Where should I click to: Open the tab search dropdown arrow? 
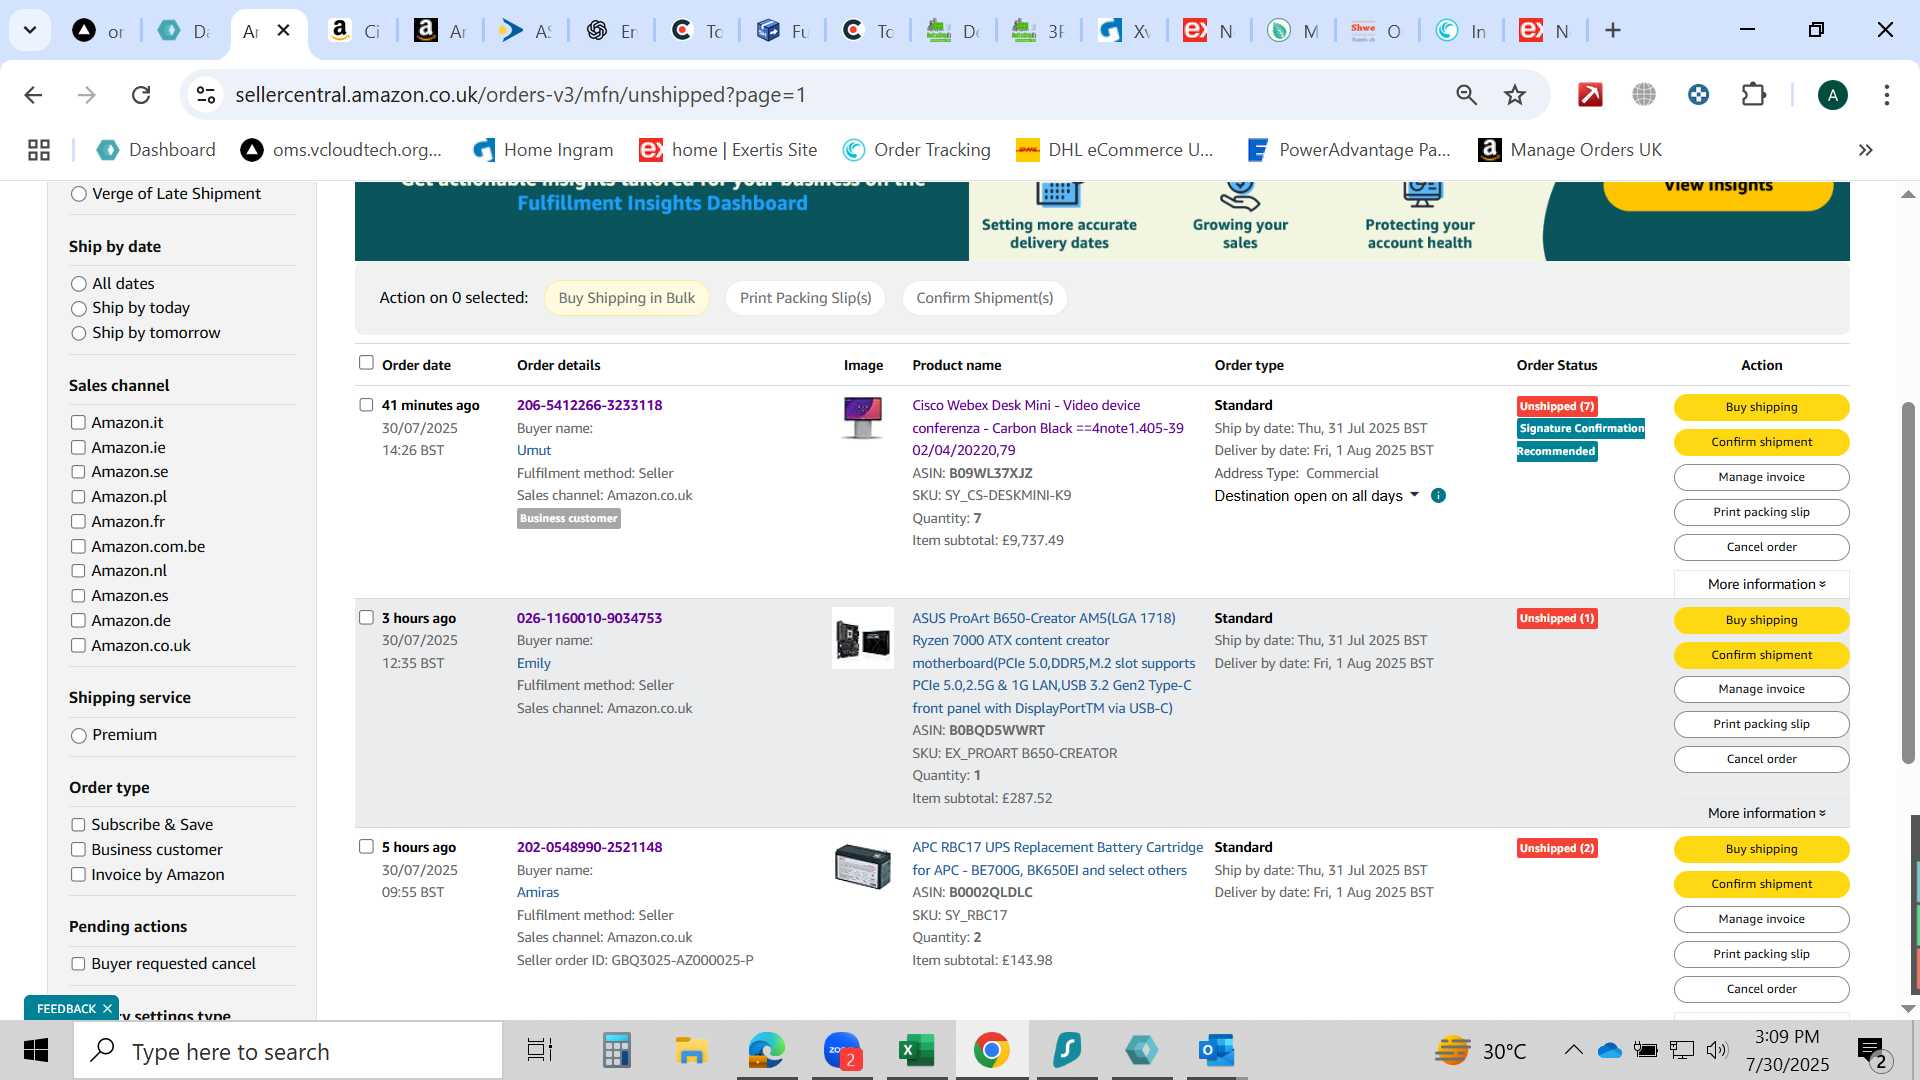[30, 30]
